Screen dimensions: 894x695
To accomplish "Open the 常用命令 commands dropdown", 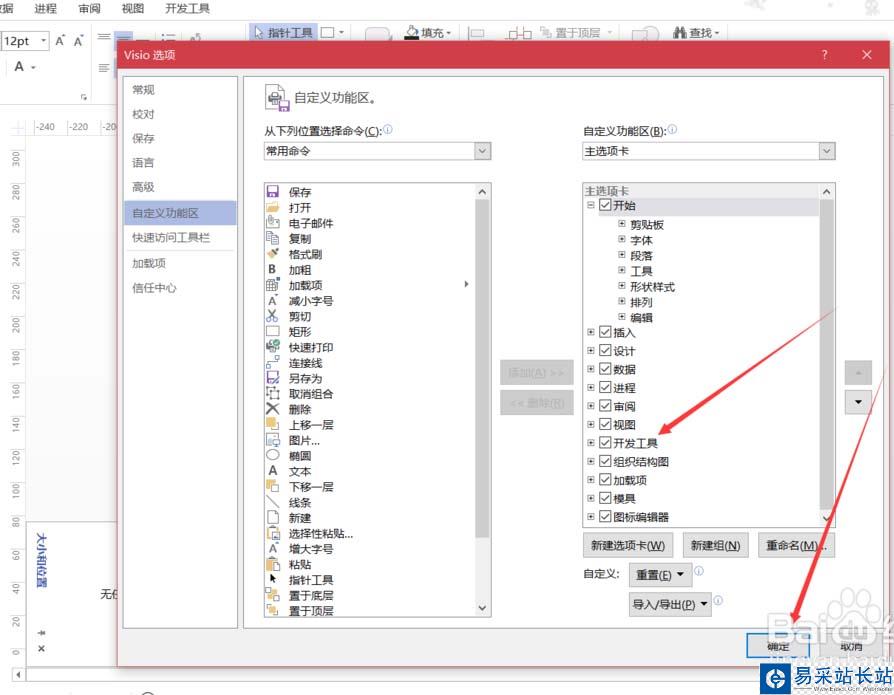I will coord(482,151).
